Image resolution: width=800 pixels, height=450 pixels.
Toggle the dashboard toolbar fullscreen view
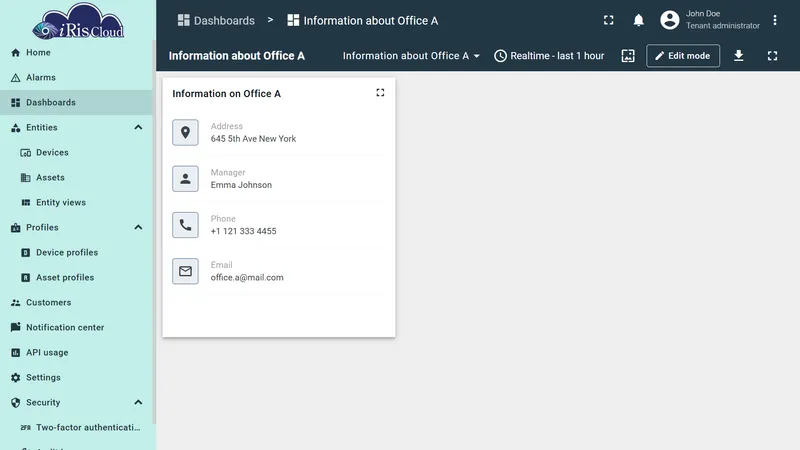(772, 56)
